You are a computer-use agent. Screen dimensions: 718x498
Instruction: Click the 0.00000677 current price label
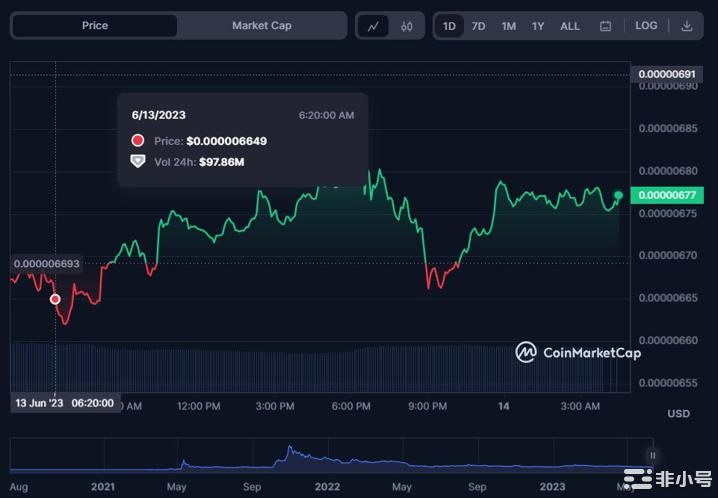tap(668, 195)
